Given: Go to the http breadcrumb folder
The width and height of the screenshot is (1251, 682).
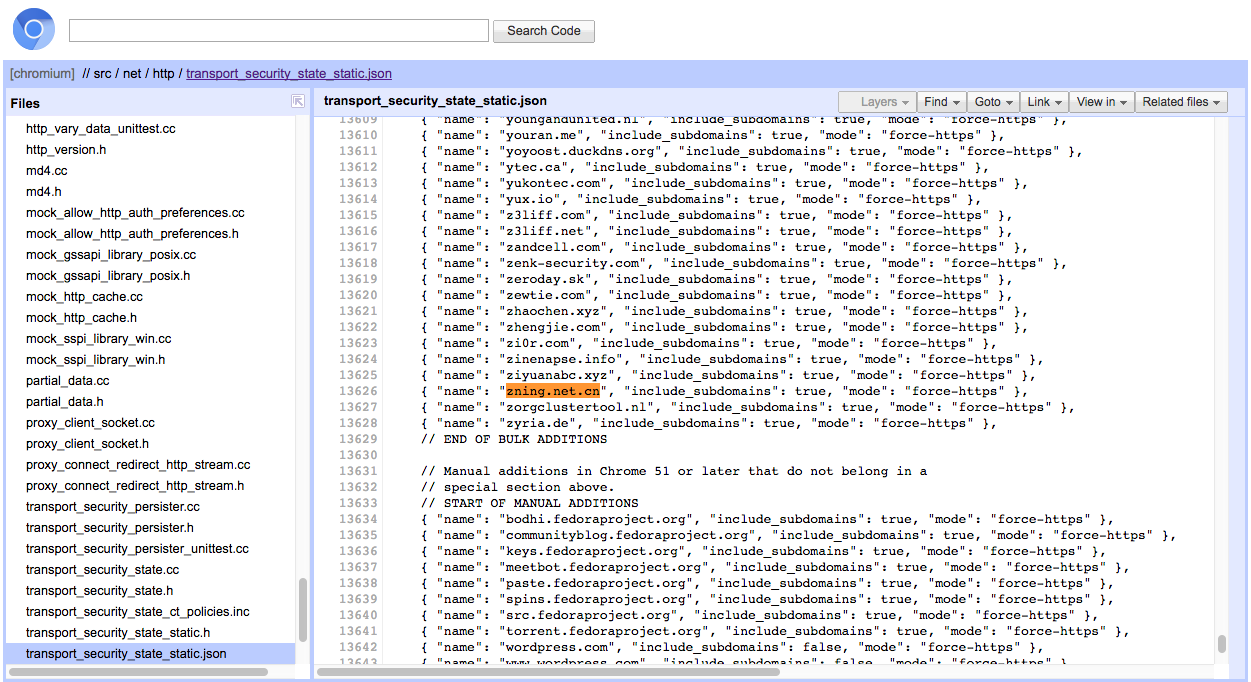Looking at the screenshot, I should 163,74.
